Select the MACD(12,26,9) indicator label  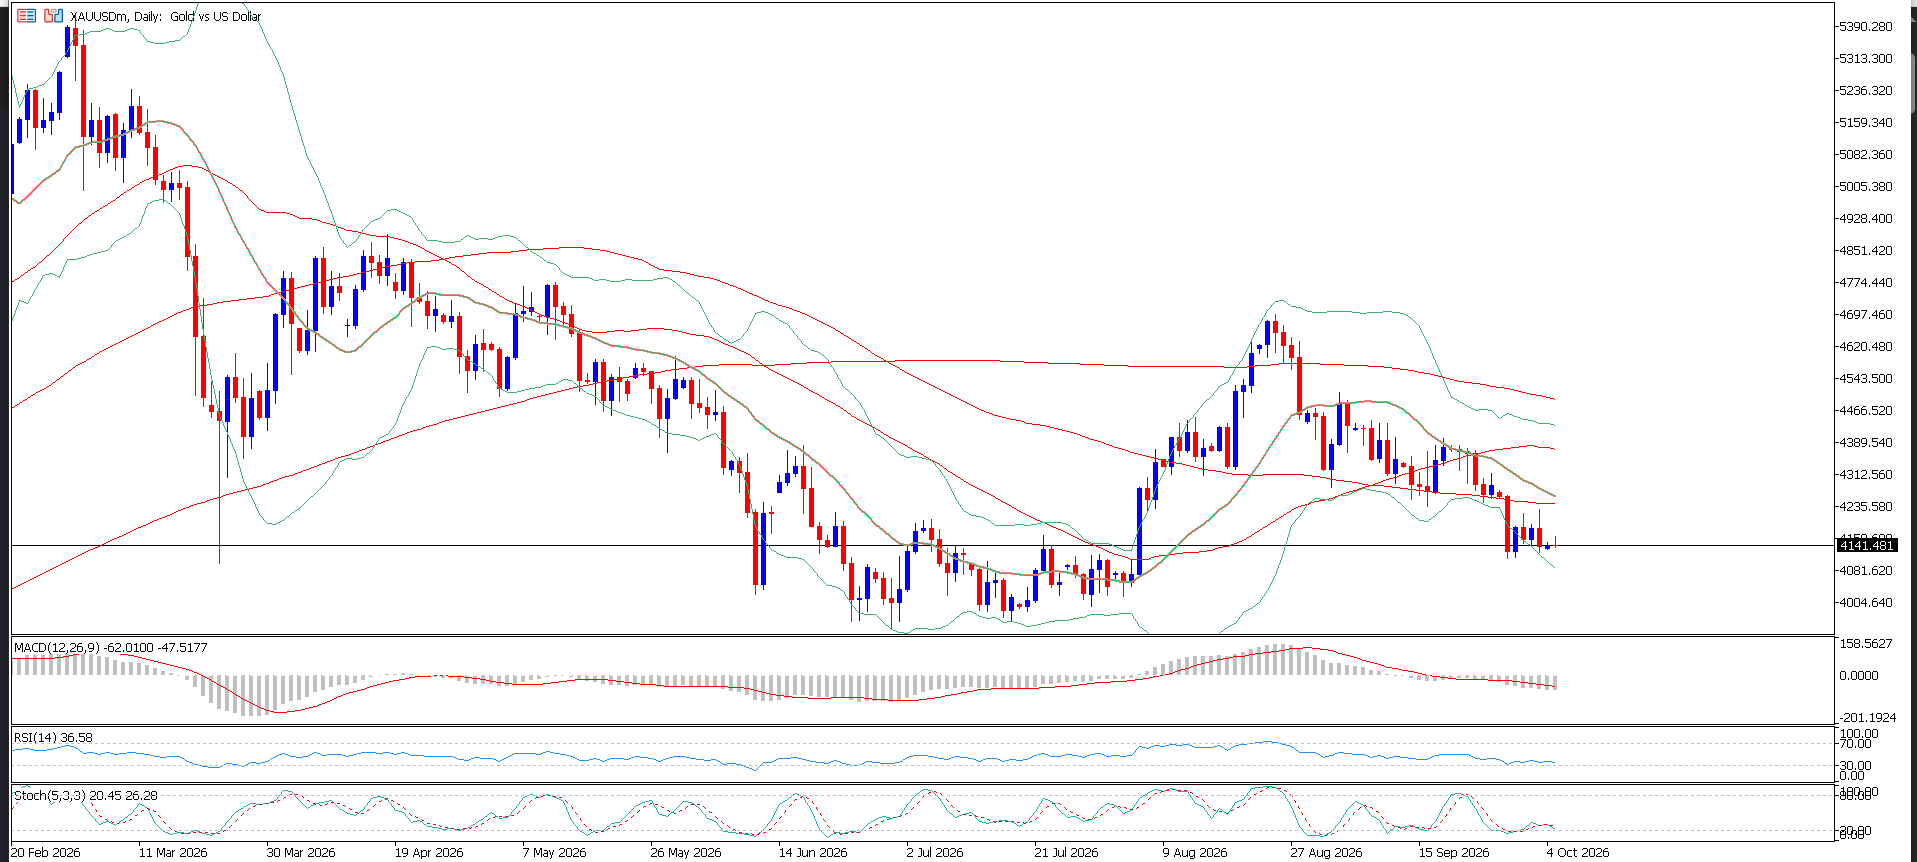tap(111, 648)
